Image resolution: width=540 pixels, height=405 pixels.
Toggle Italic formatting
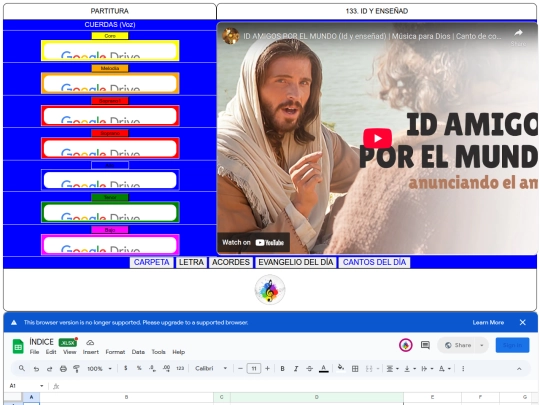(296, 368)
